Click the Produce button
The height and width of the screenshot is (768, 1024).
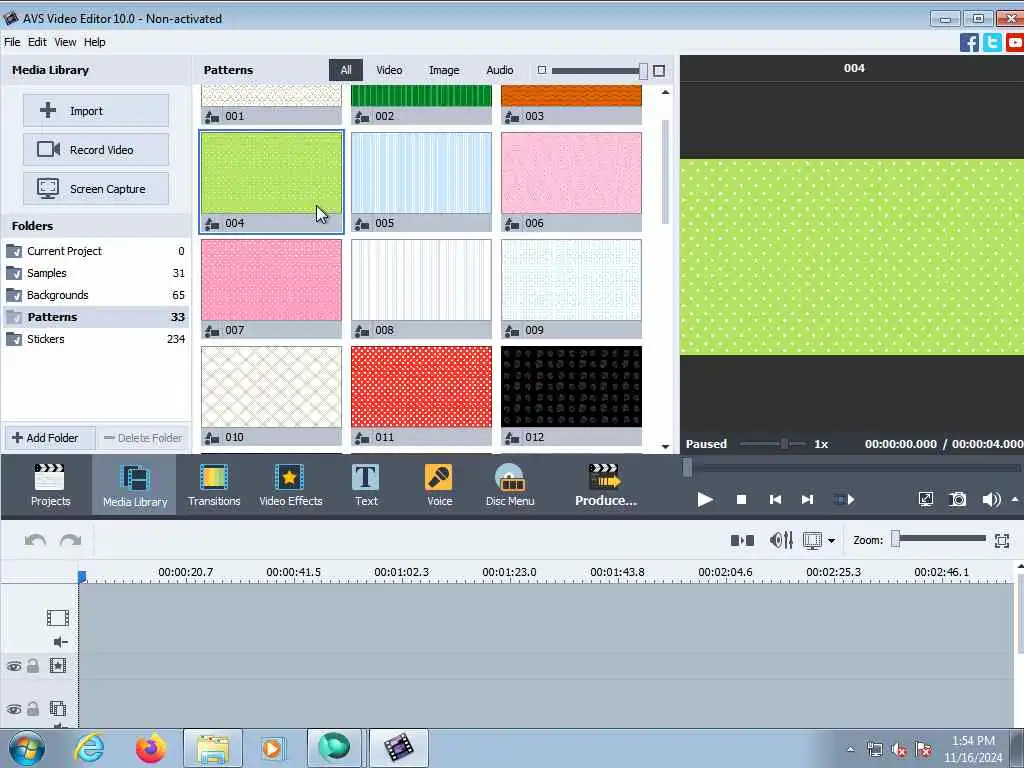[x=605, y=485]
